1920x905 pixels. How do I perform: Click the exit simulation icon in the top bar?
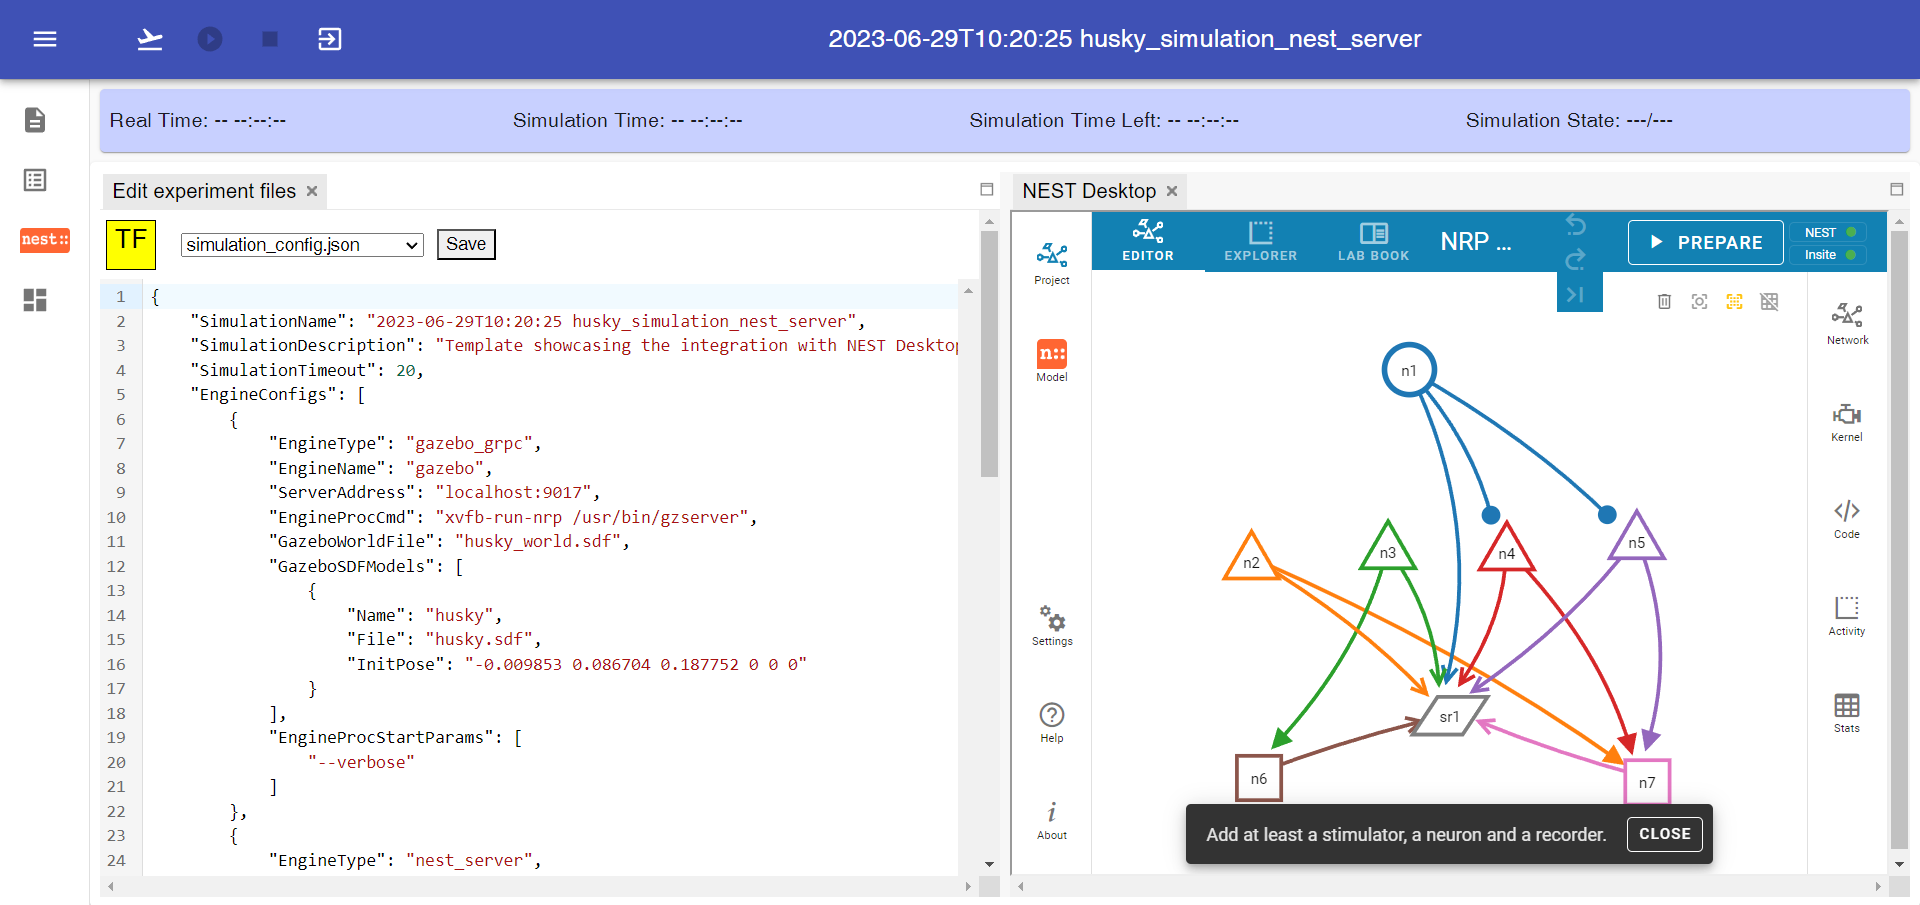pyautogui.click(x=330, y=39)
